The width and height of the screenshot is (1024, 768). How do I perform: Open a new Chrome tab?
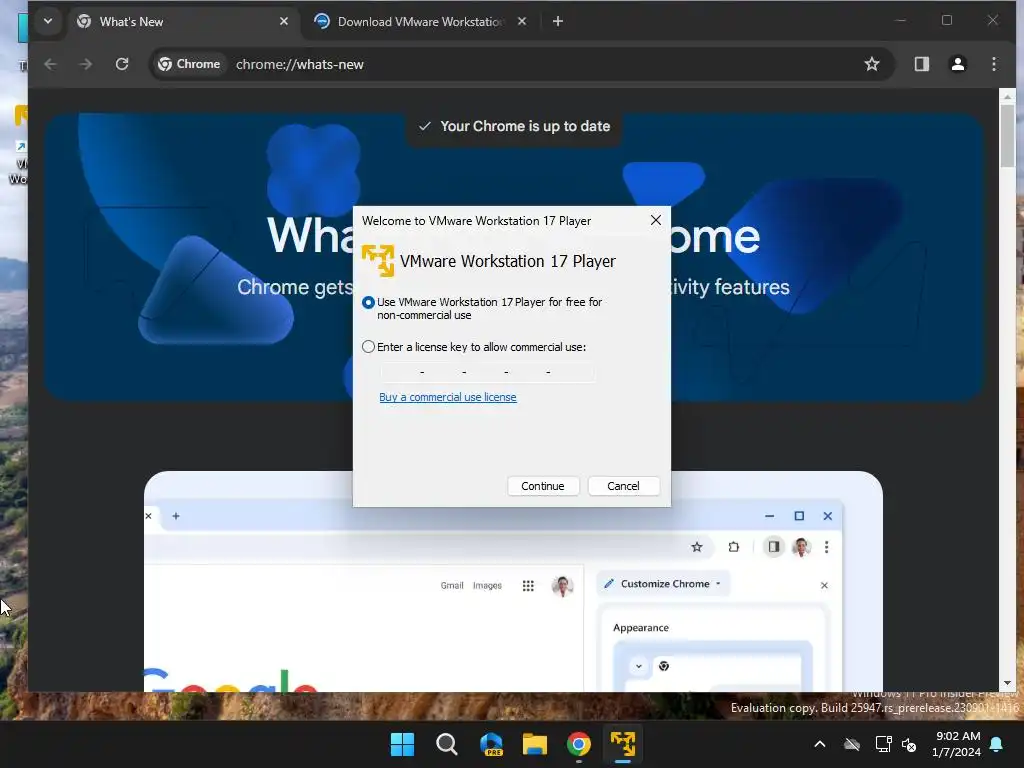click(558, 22)
